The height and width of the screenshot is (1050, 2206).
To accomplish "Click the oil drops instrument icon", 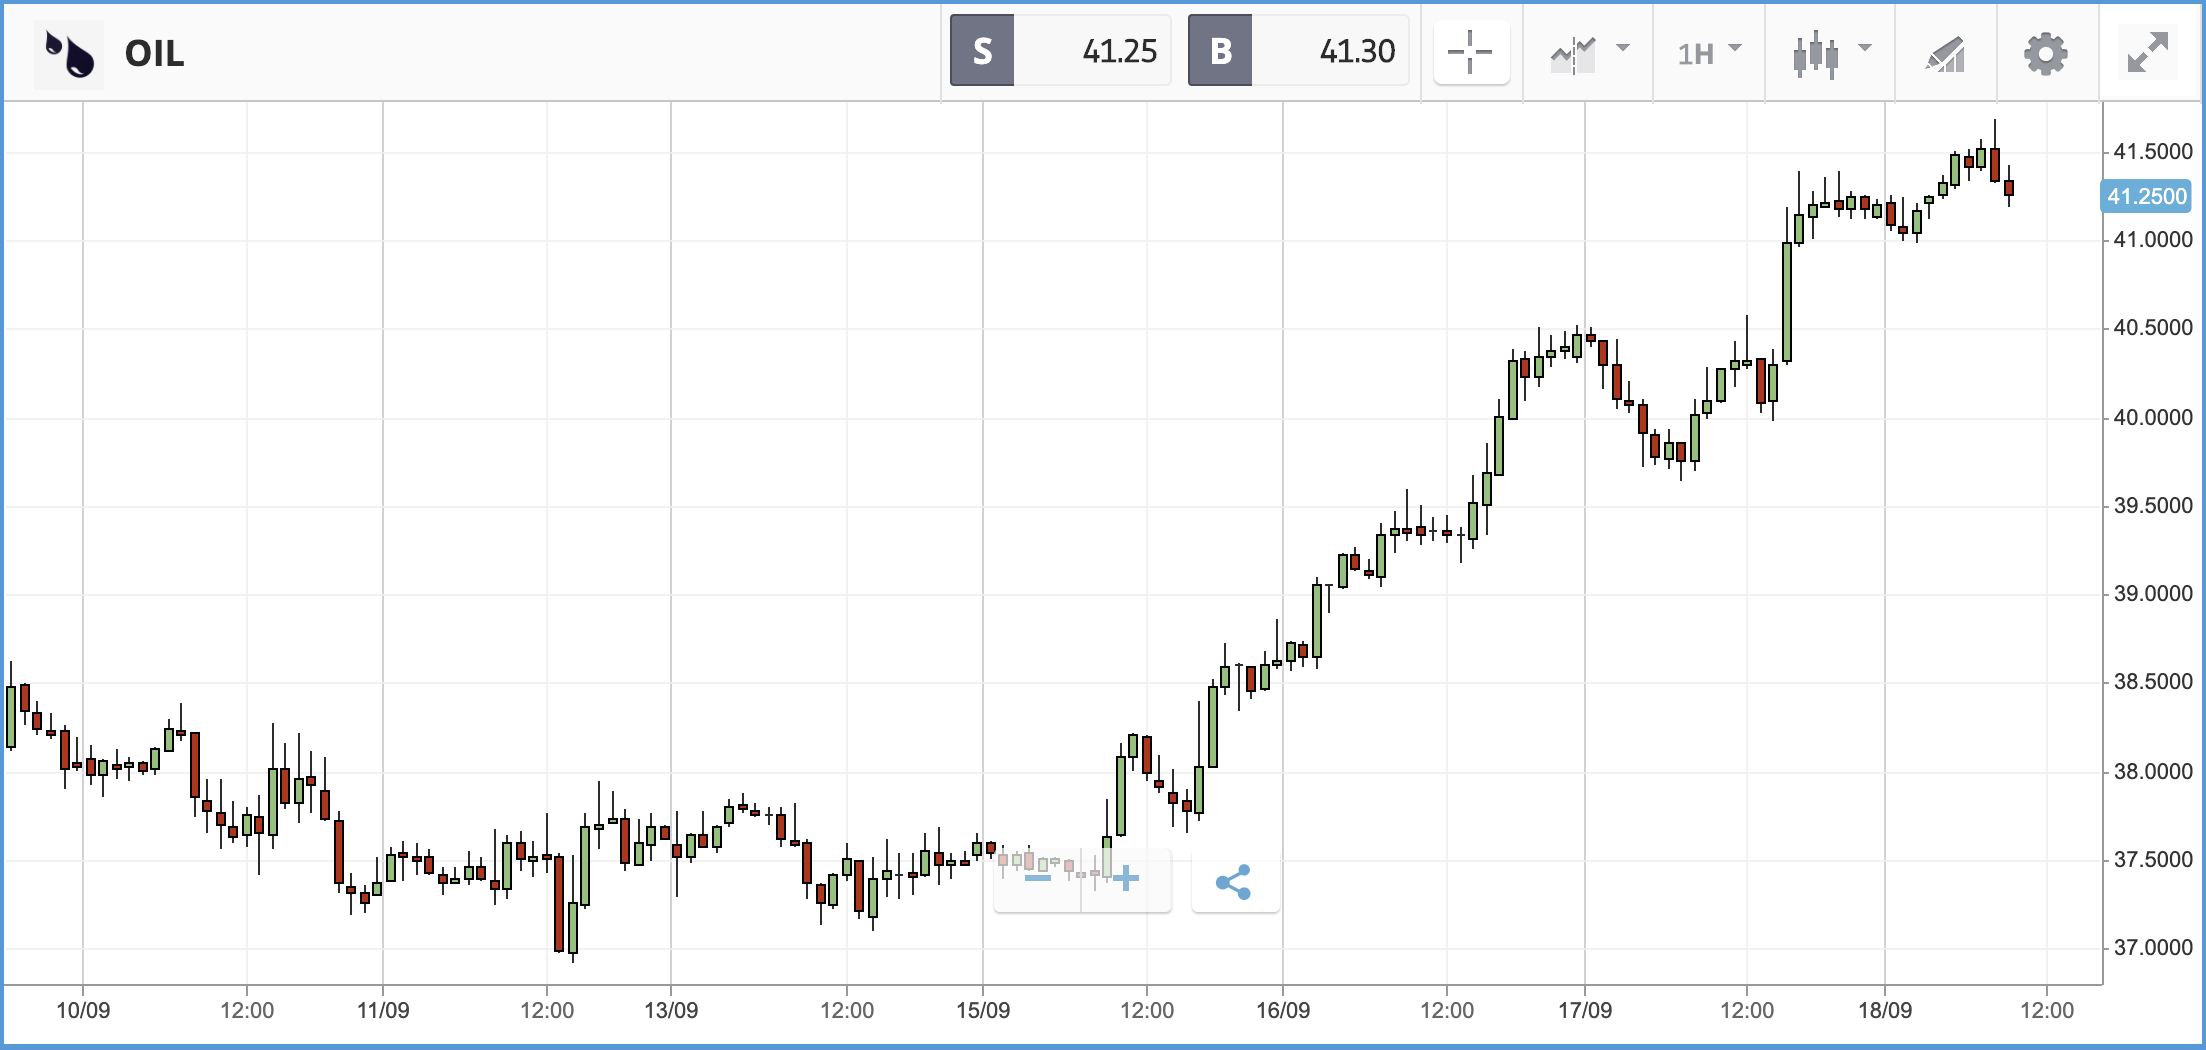I will coord(69,54).
